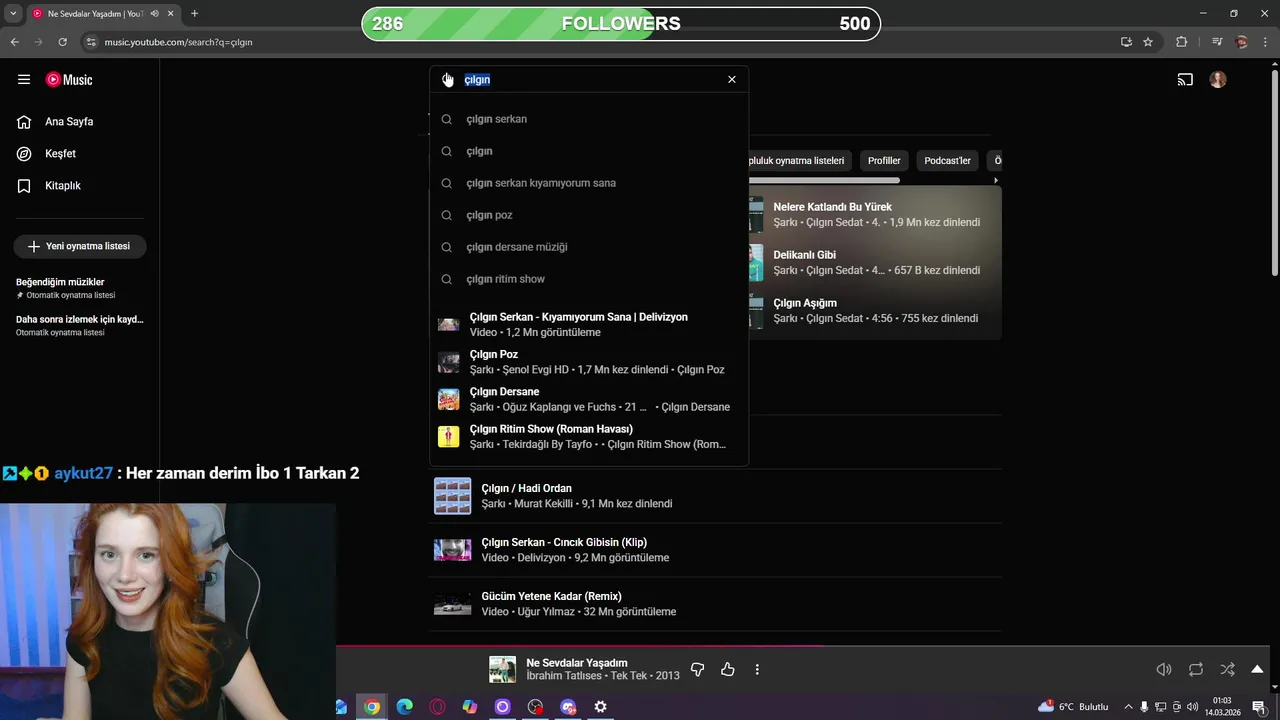The width and height of the screenshot is (1280, 720).
Task: Open the YouTube Music logo home link
Action: pos(69,80)
